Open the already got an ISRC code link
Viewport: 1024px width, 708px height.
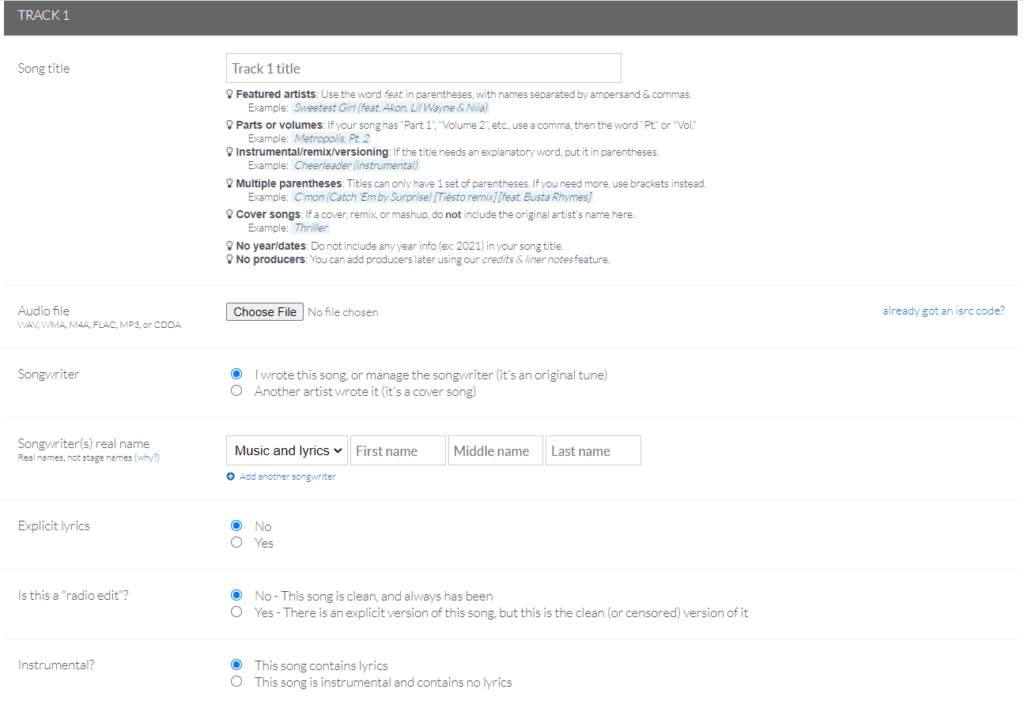point(943,311)
